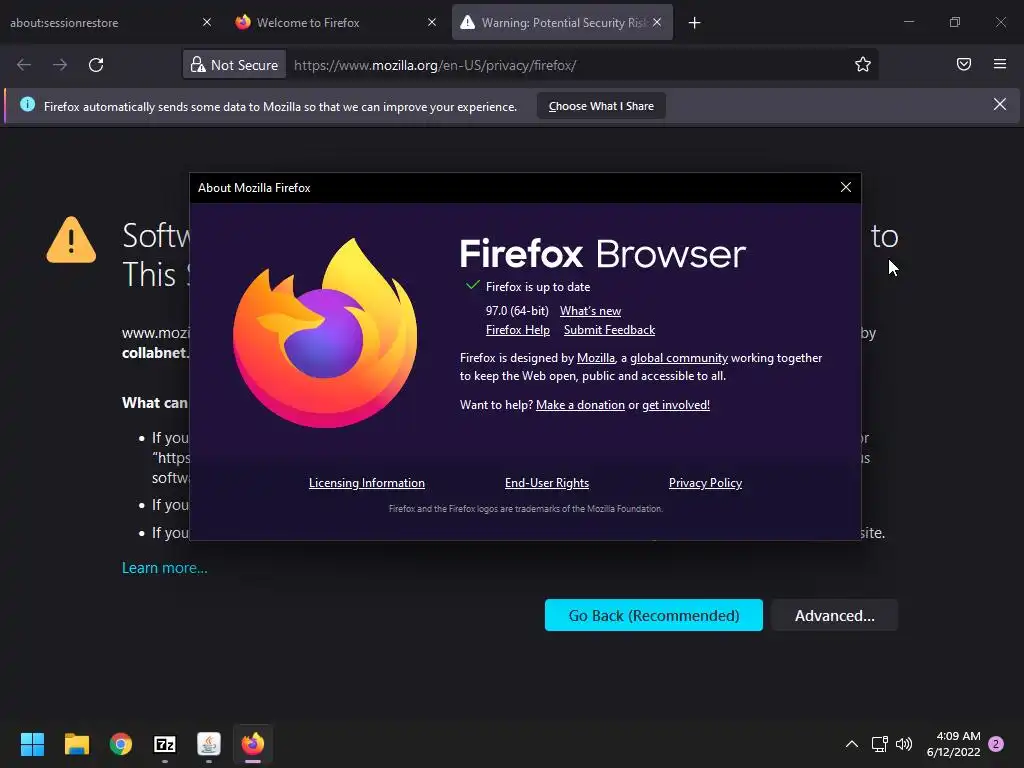Viewport: 1024px width, 768px height.
Task: Follow the Mozilla link in dialog
Action: [596, 358]
